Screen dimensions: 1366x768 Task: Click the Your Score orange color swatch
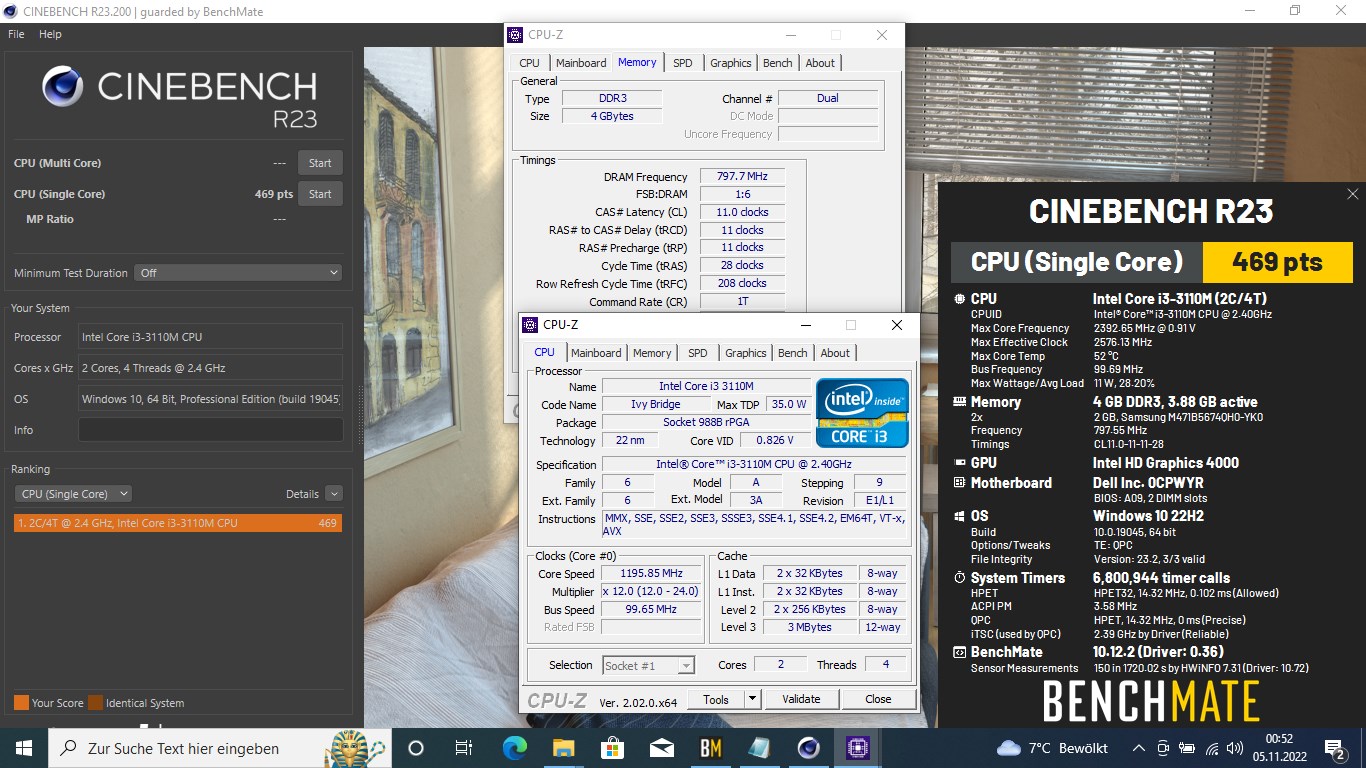(x=21, y=703)
